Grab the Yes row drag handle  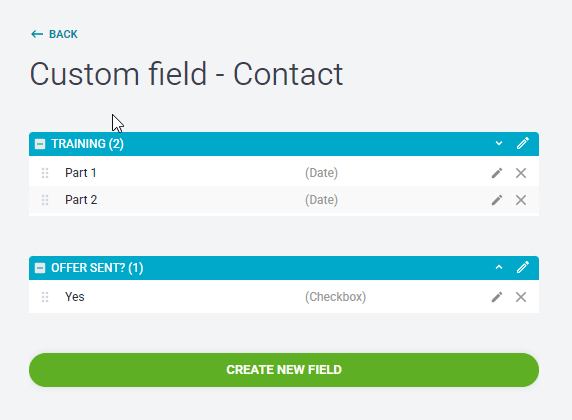point(45,297)
